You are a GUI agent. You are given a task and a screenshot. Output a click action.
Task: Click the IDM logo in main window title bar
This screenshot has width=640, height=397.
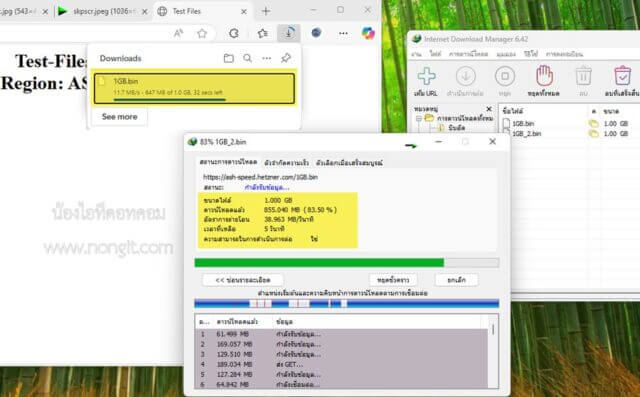[x=417, y=39]
